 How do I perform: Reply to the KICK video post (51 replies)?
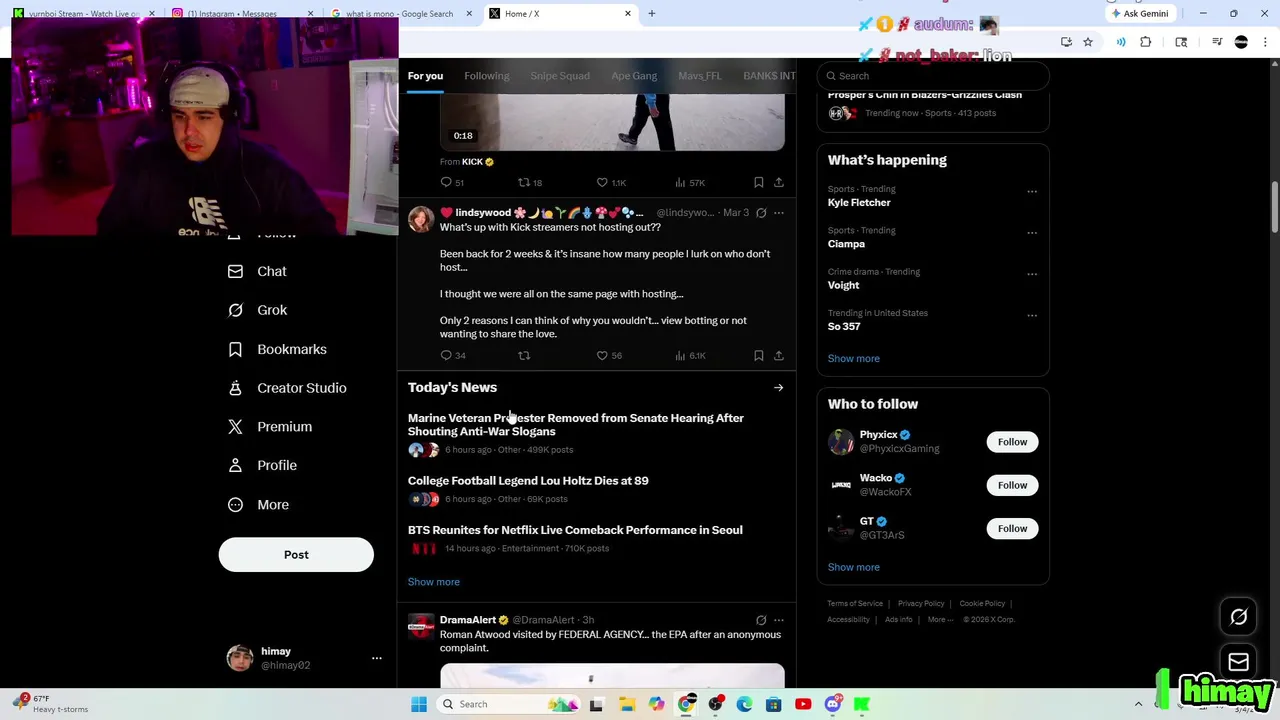coord(446,182)
